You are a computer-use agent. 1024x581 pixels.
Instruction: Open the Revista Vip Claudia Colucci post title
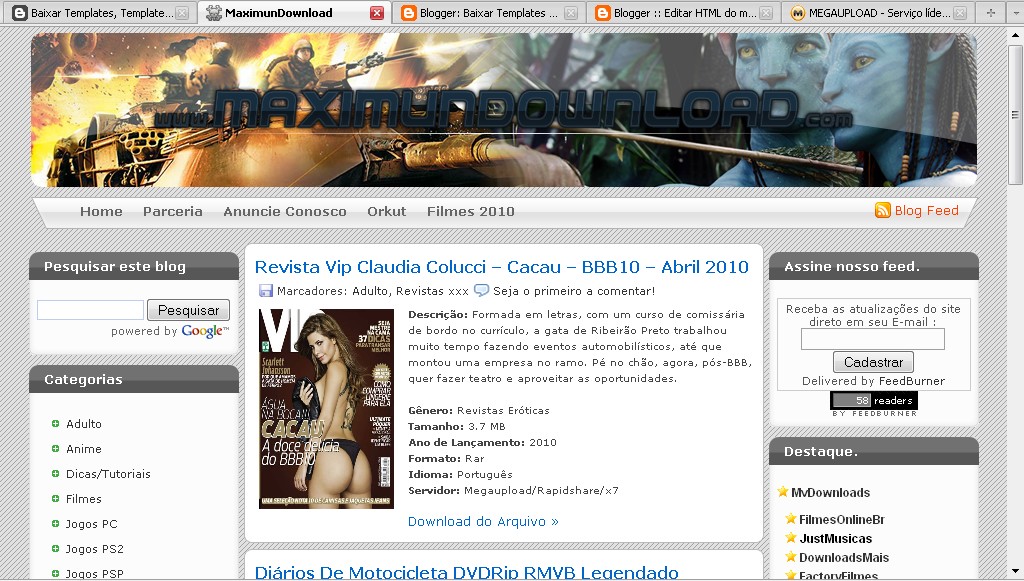(502, 267)
